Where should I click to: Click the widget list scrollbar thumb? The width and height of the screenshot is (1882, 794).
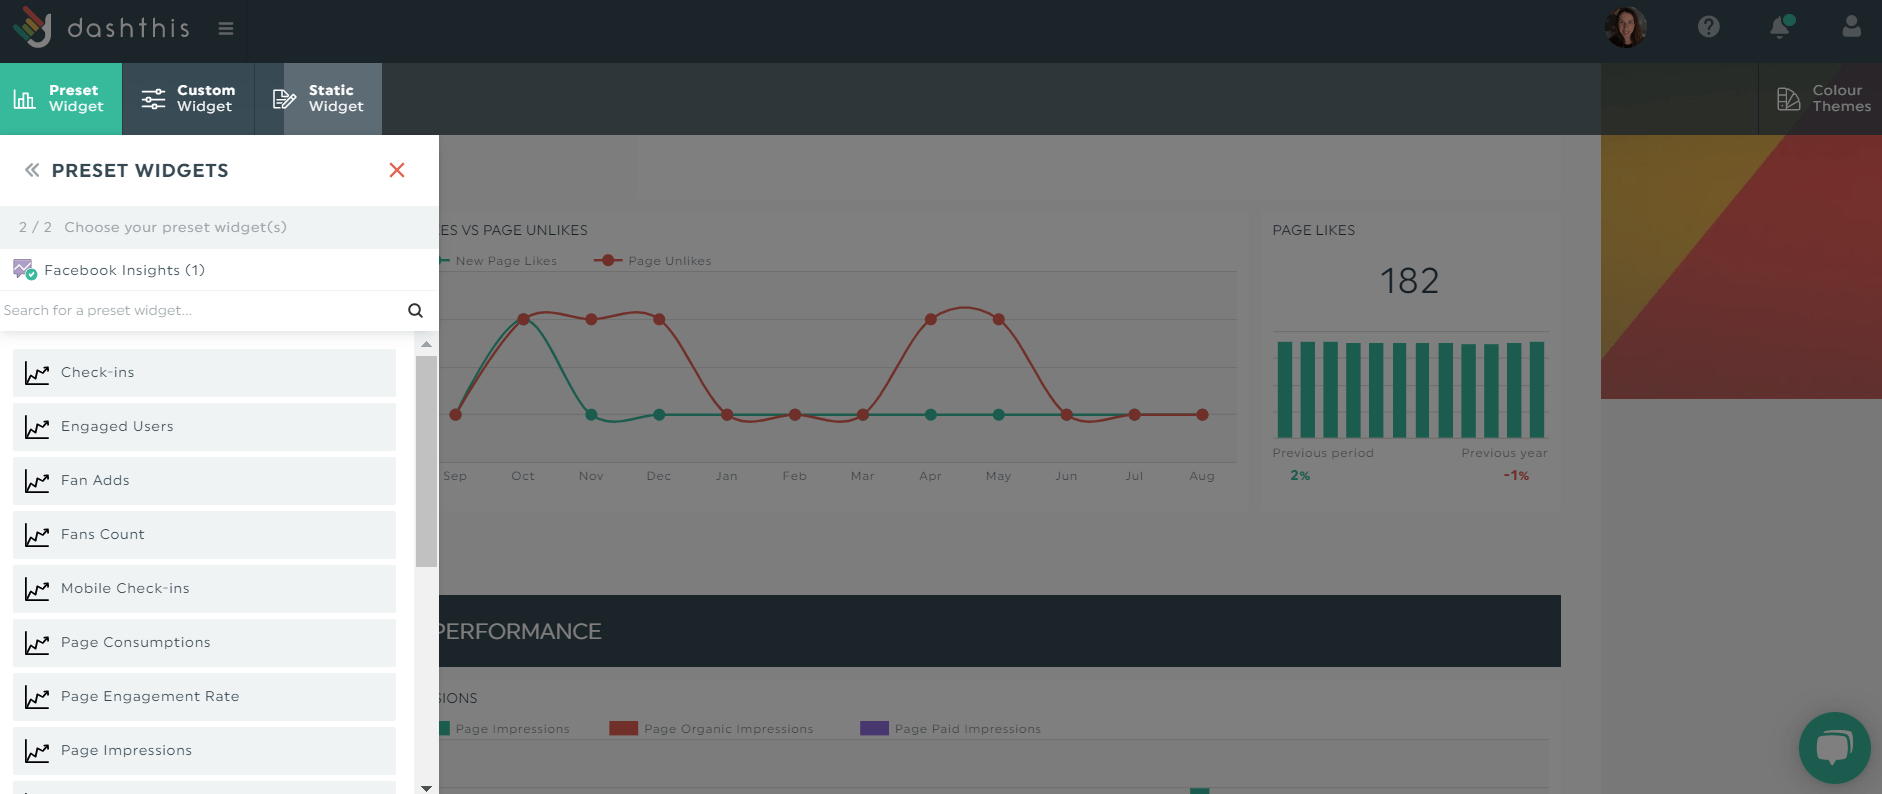click(427, 461)
